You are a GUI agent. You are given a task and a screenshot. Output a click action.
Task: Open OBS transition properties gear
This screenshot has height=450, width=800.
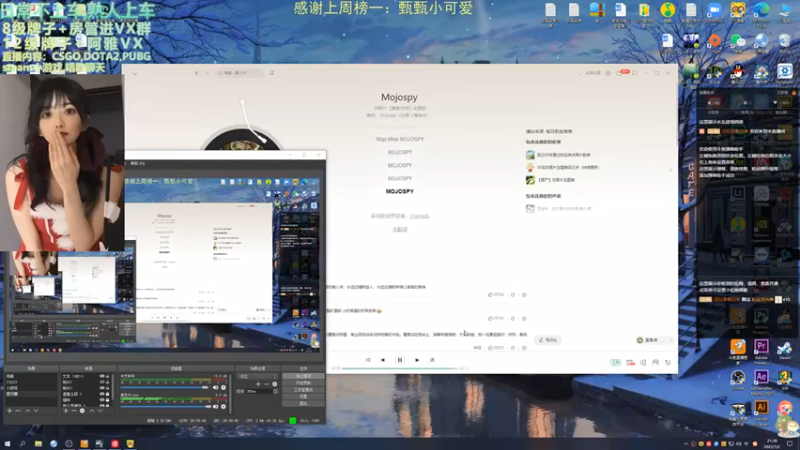point(274,384)
